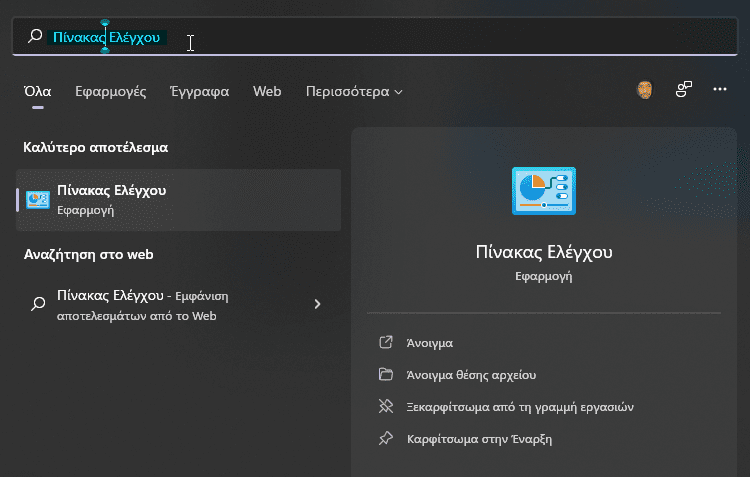Expand the Περισσότερα dropdown
Screen dimensions: 750x477
coord(354,91)
